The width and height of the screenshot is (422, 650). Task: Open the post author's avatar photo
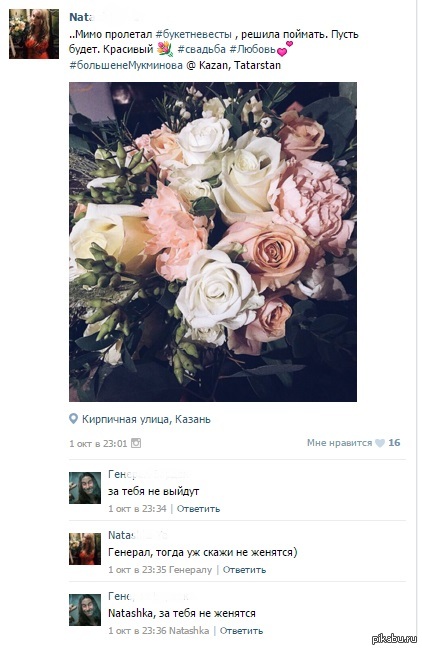[x=34, y=34]
